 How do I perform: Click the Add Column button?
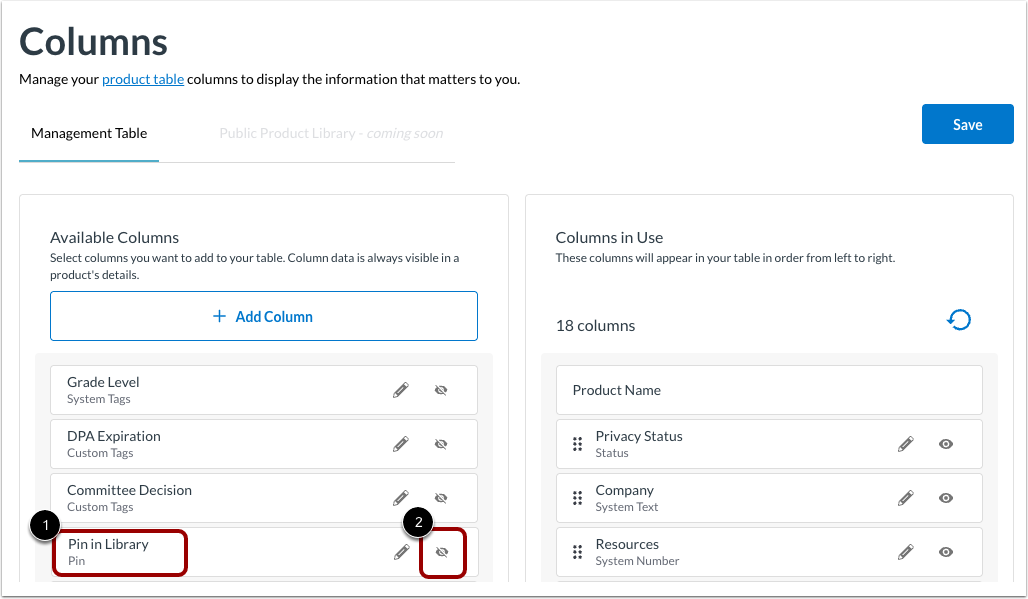(263, 316)
